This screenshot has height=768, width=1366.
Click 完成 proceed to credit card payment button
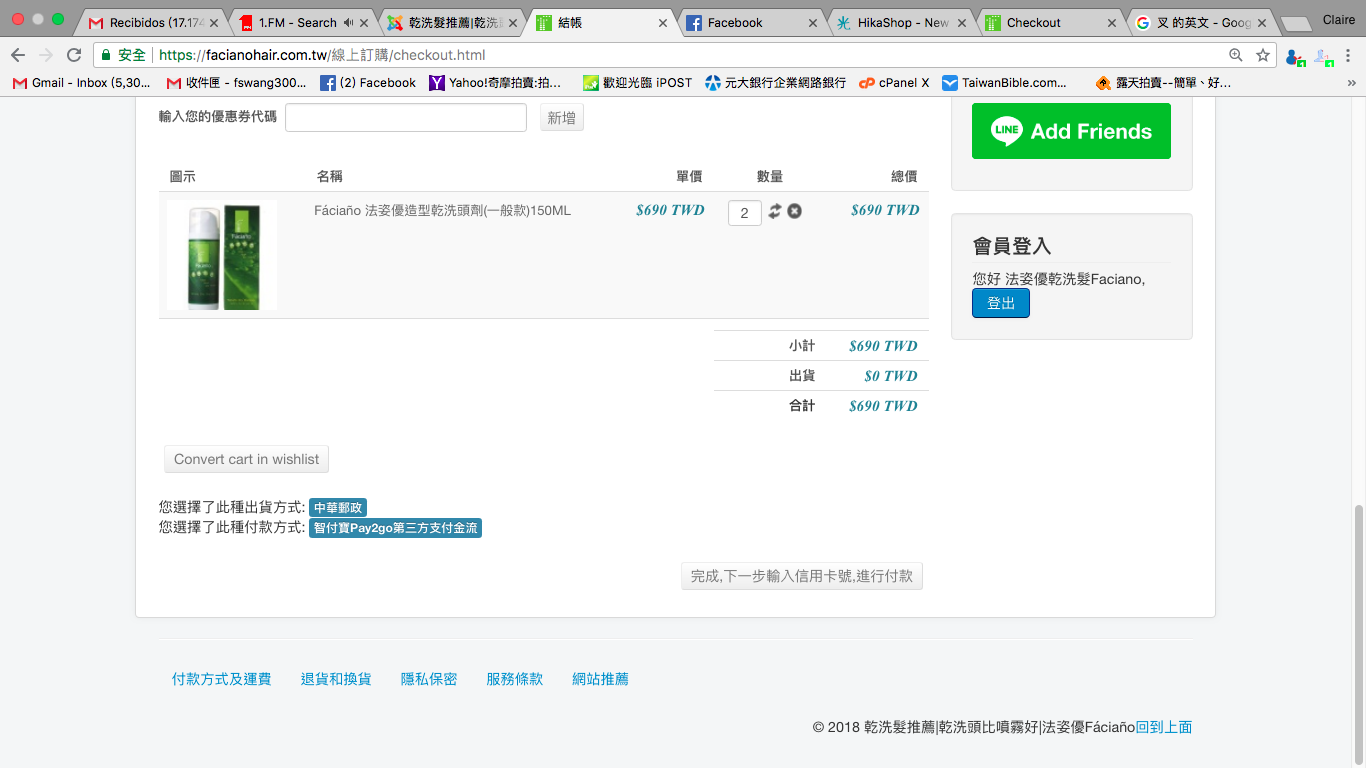click(x=801, y=576)
